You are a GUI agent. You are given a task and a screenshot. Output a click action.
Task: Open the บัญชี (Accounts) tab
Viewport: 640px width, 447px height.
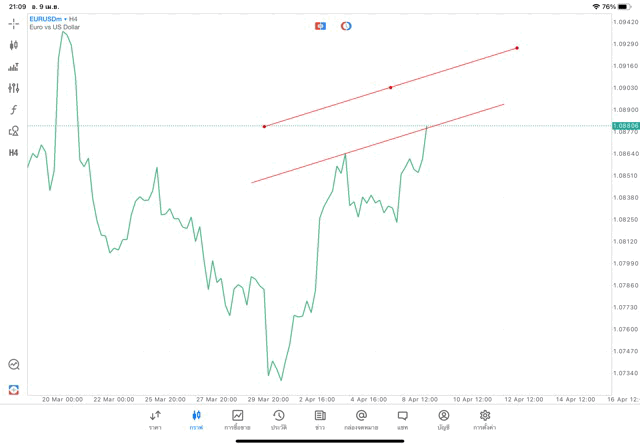click(x=444, y=420)
